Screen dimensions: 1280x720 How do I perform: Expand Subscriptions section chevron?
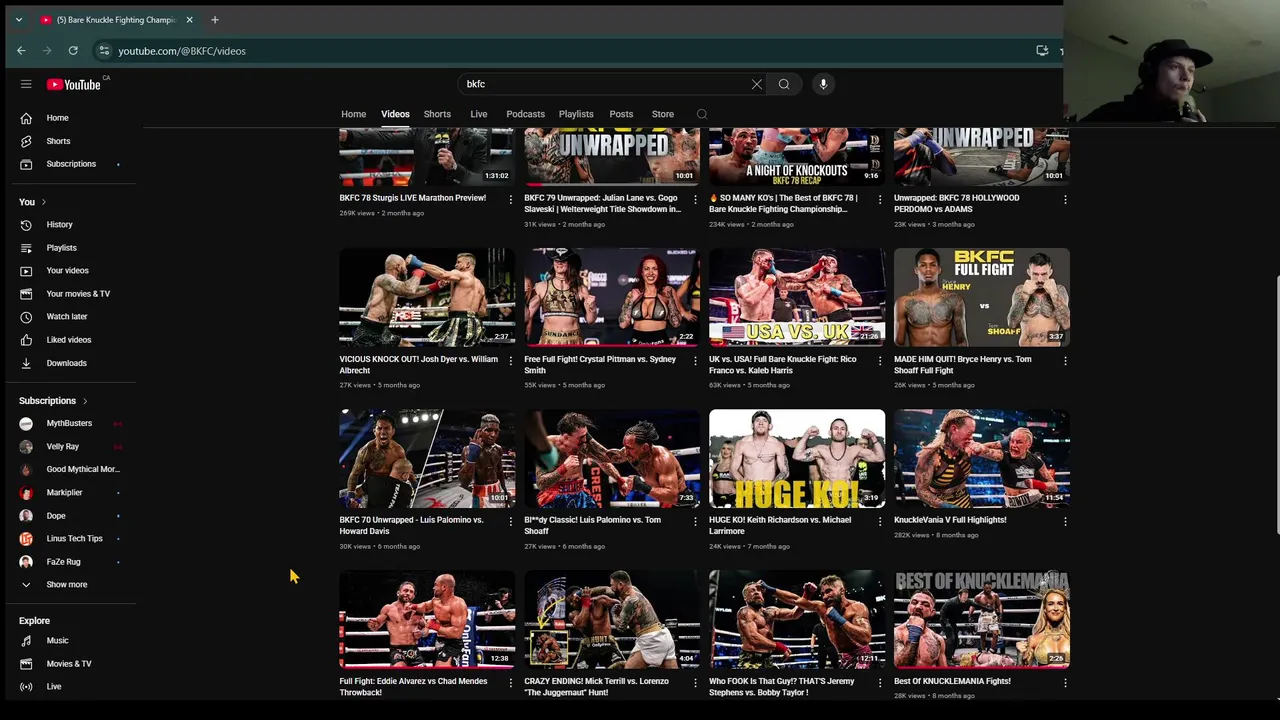click(85, 401)
